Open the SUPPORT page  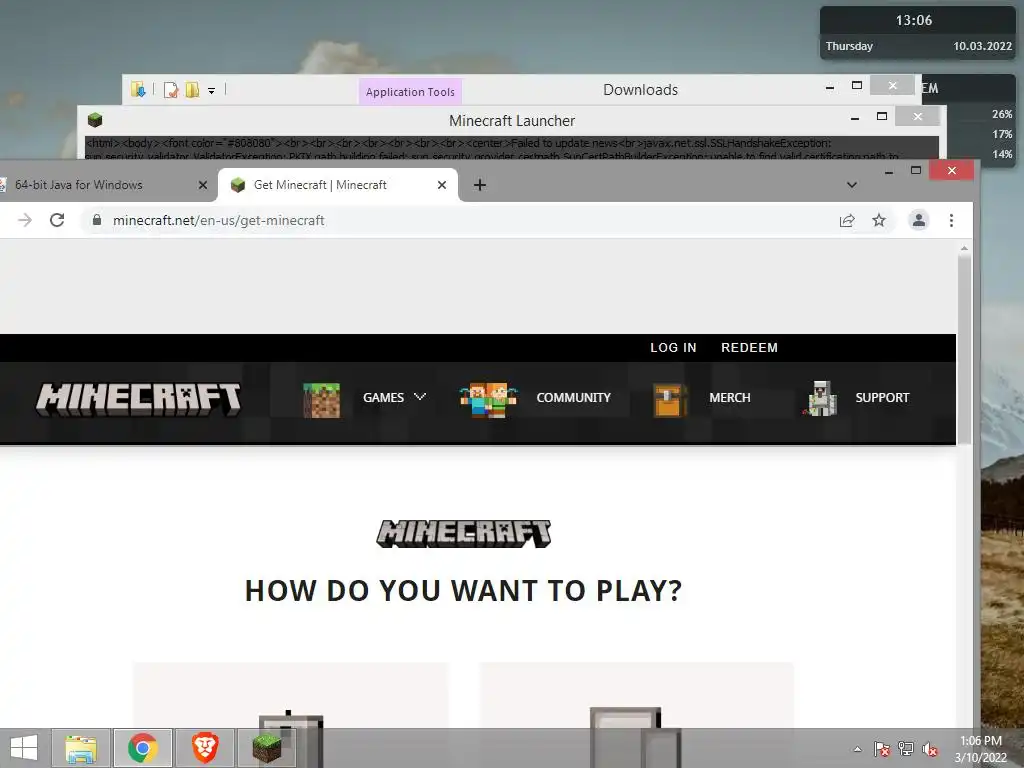click(882, 397)
